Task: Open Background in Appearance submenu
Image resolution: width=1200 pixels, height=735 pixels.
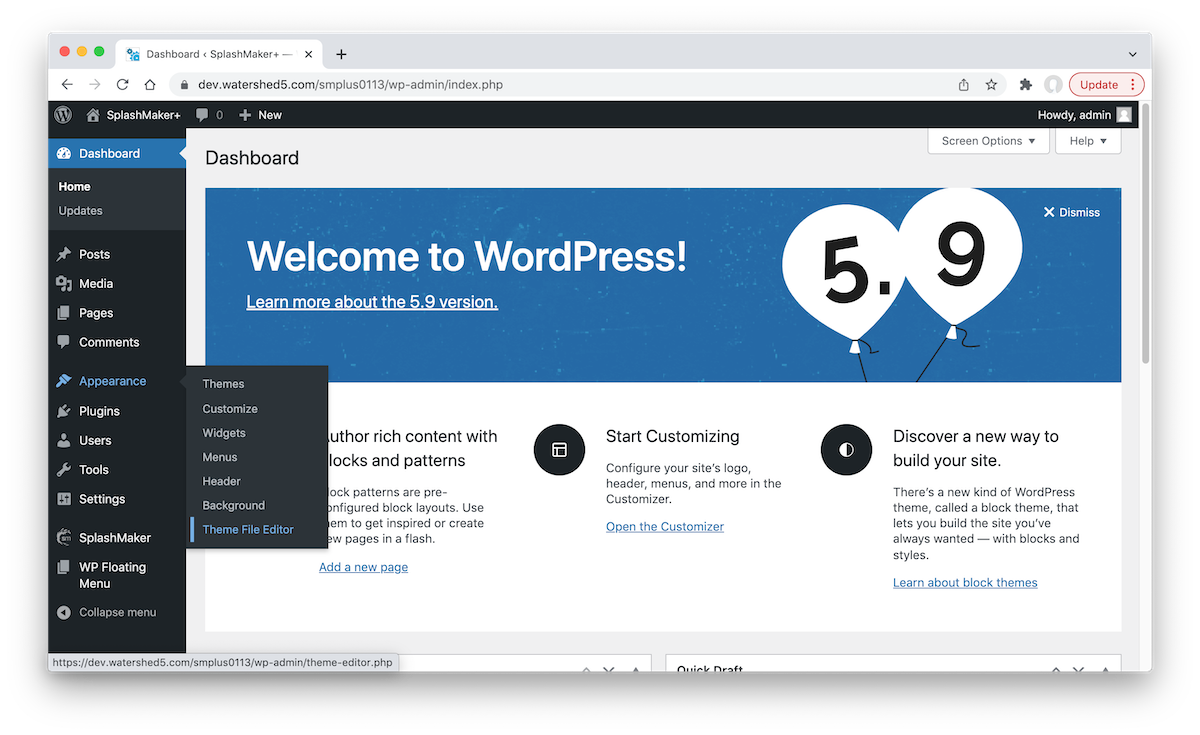Action: pos(233,506)
